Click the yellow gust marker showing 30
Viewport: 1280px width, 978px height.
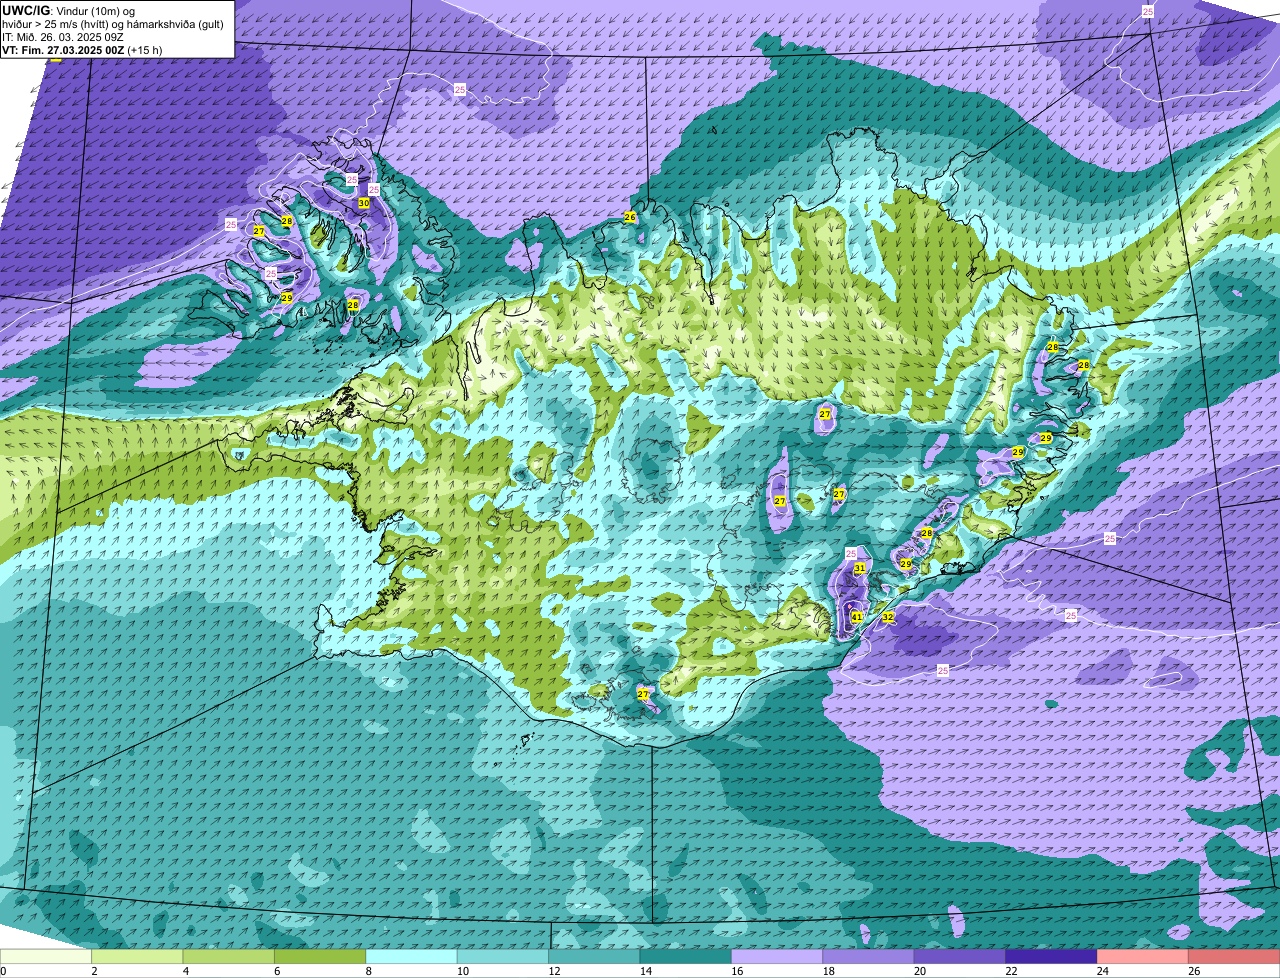tap(364, 203)
